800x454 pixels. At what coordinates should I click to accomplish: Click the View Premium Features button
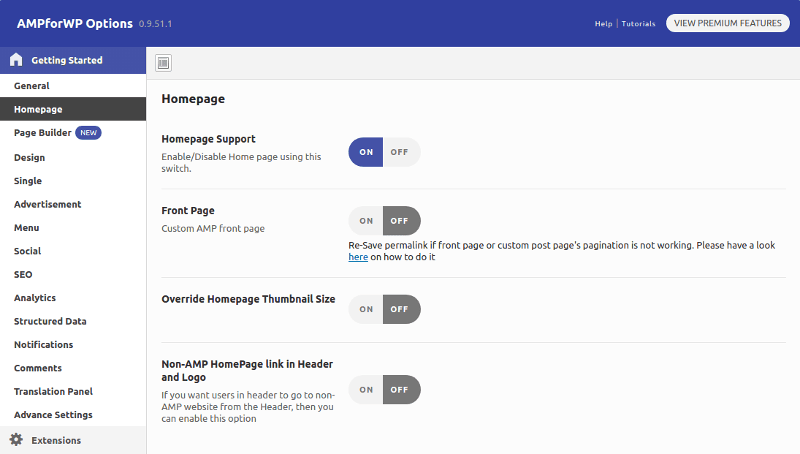tap(728, 23)
